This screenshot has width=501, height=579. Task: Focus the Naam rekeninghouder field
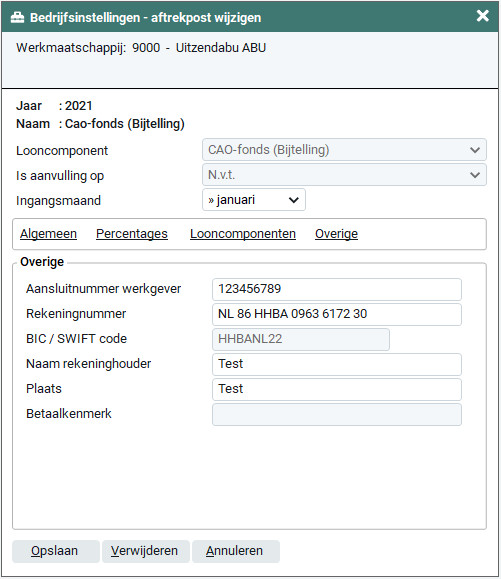(x=337, y=364)
